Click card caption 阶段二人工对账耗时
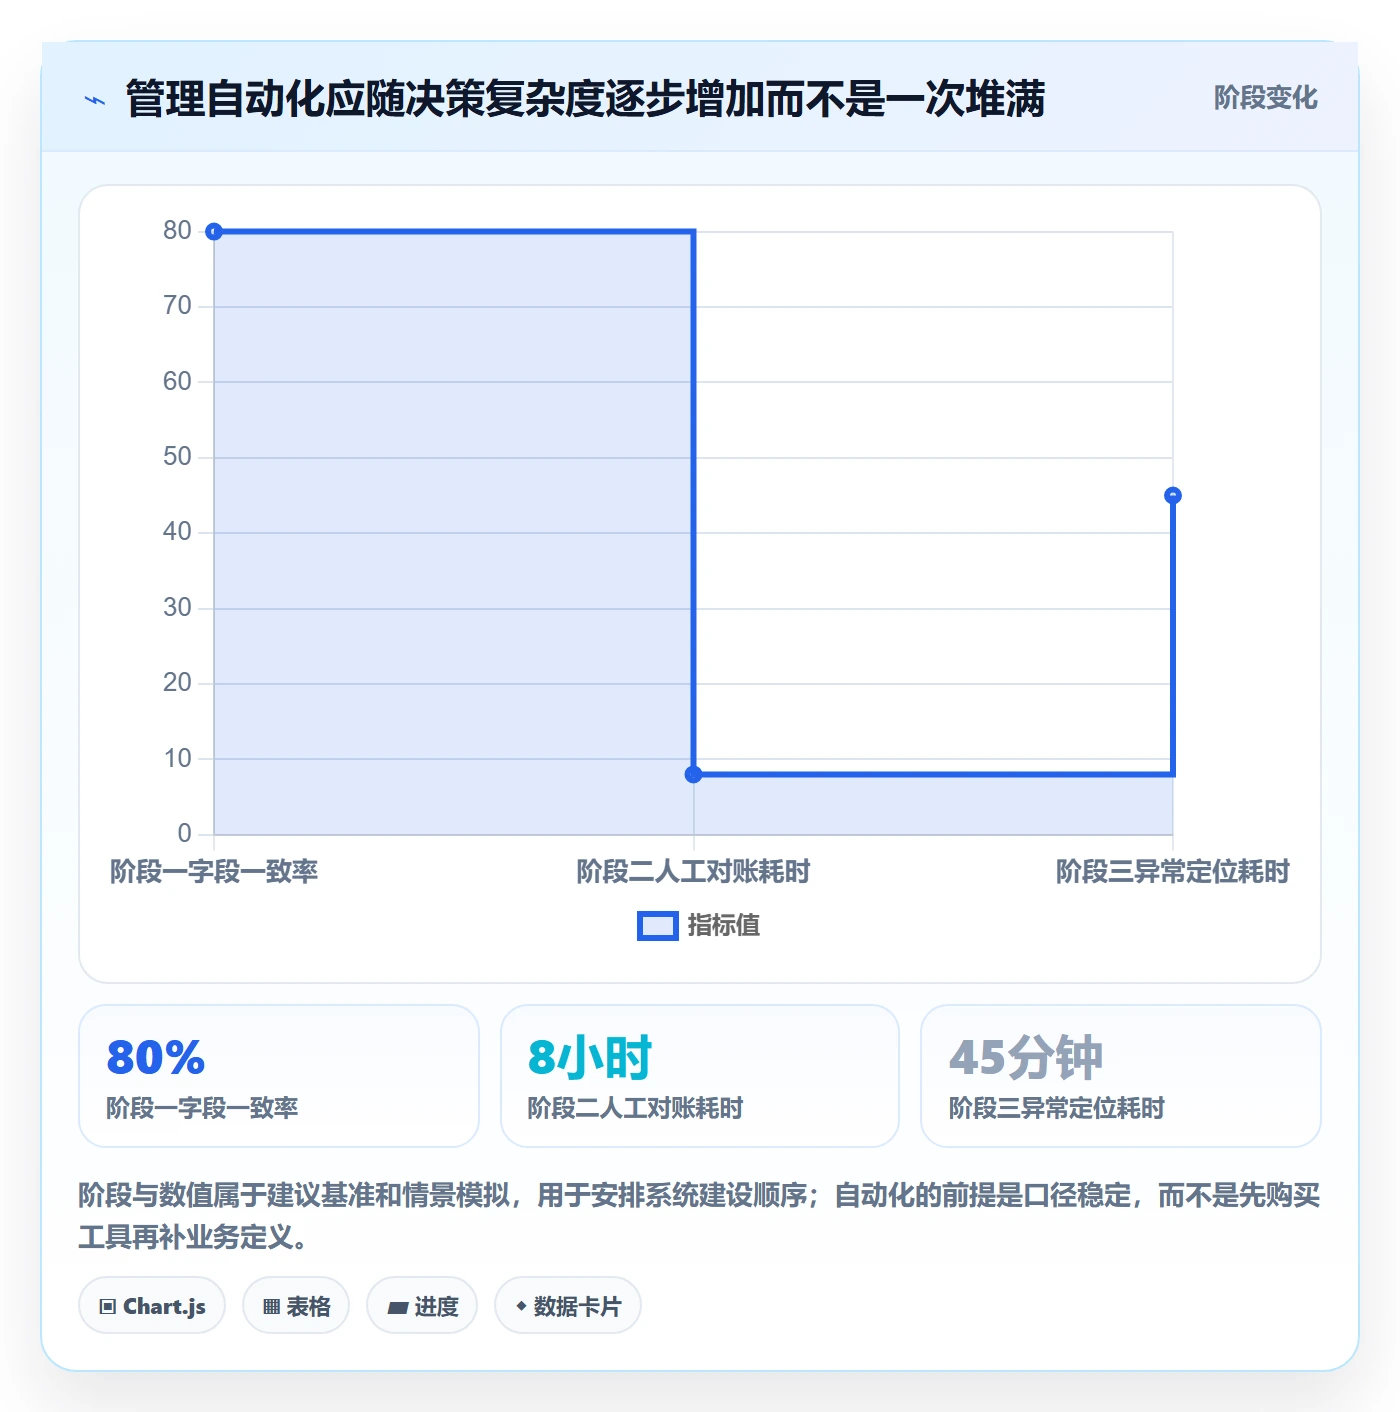The height and width of the screenshot is (1412, 1400). [x=635, y=1108]
